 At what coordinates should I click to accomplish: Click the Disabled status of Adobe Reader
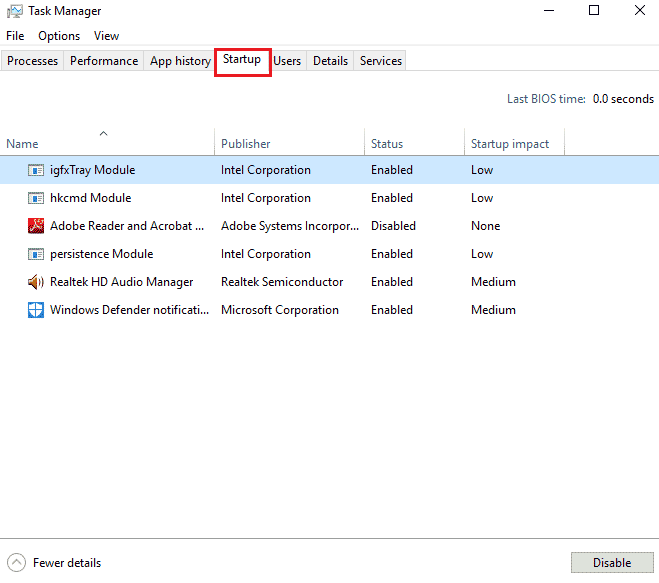pyautogui.click(x=393, y=226)
